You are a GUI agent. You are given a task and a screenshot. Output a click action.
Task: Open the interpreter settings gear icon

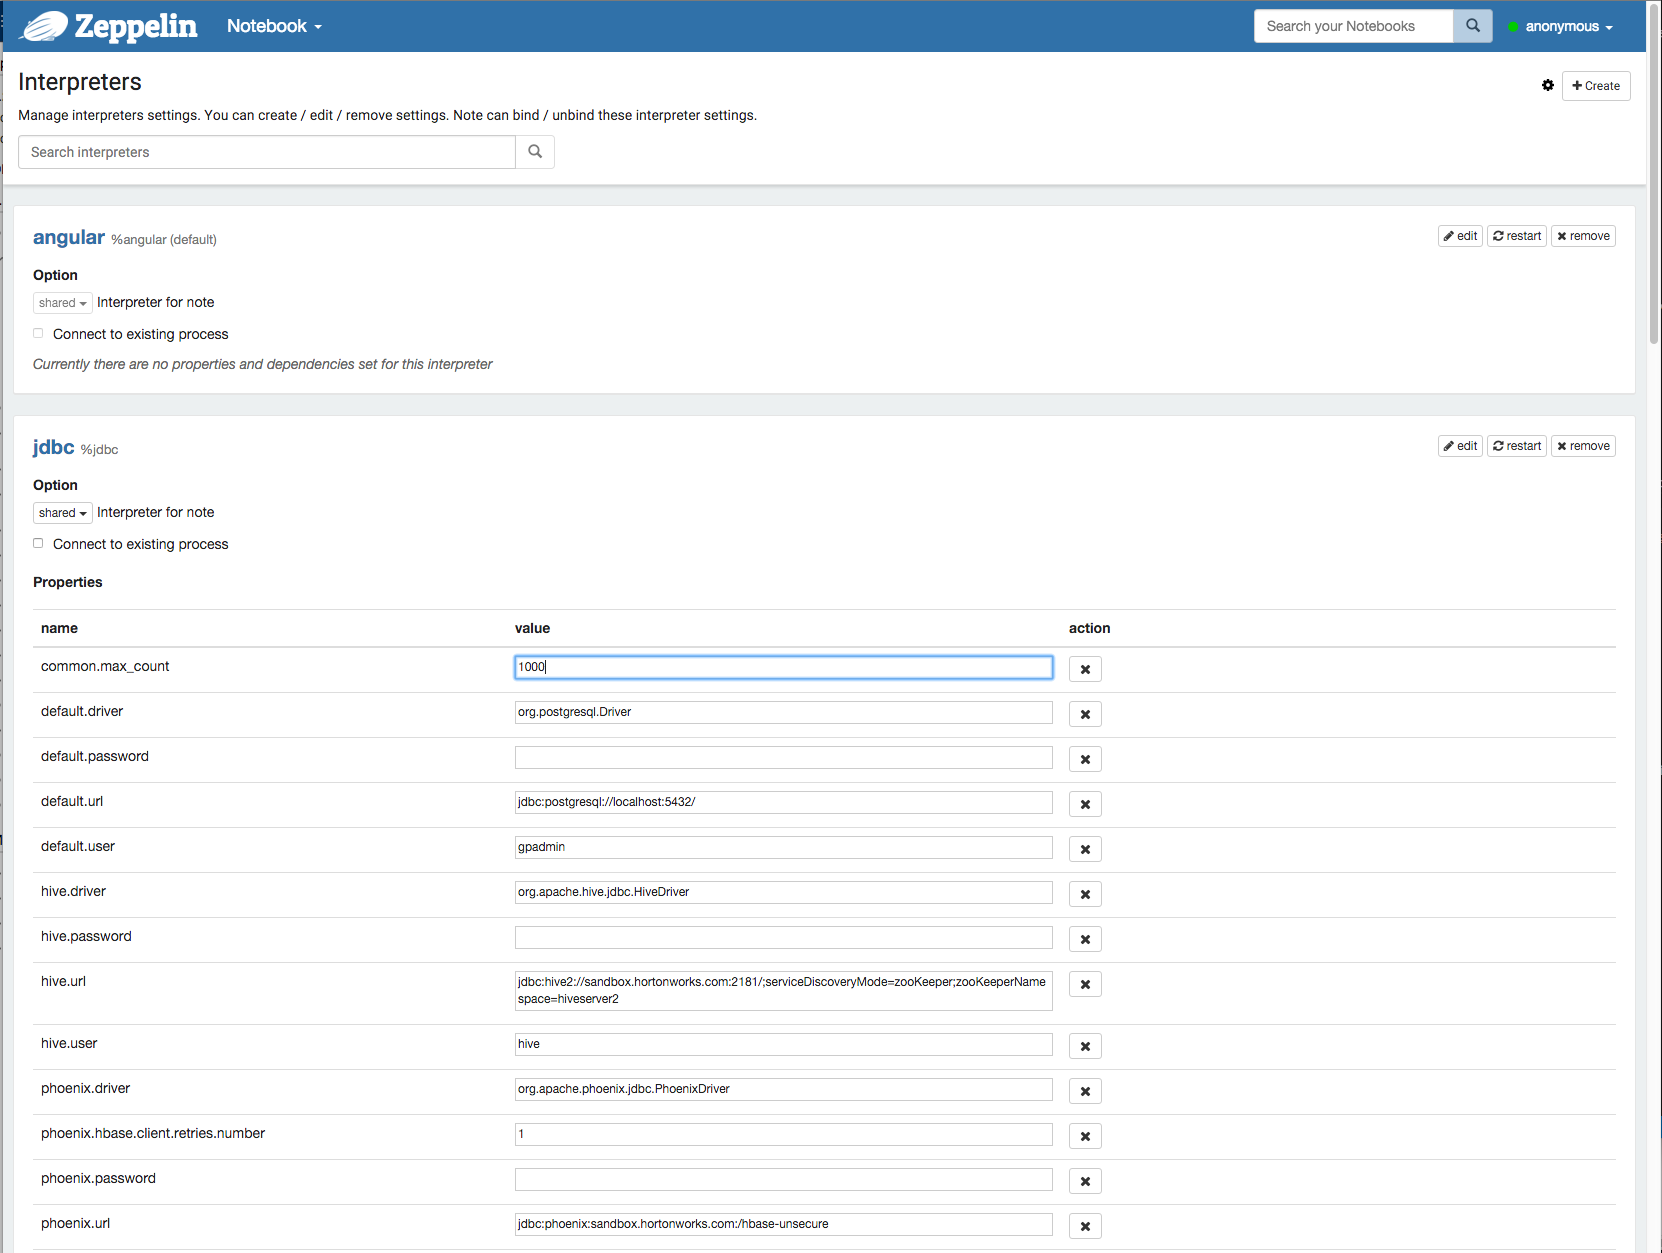coord(1547,85)
